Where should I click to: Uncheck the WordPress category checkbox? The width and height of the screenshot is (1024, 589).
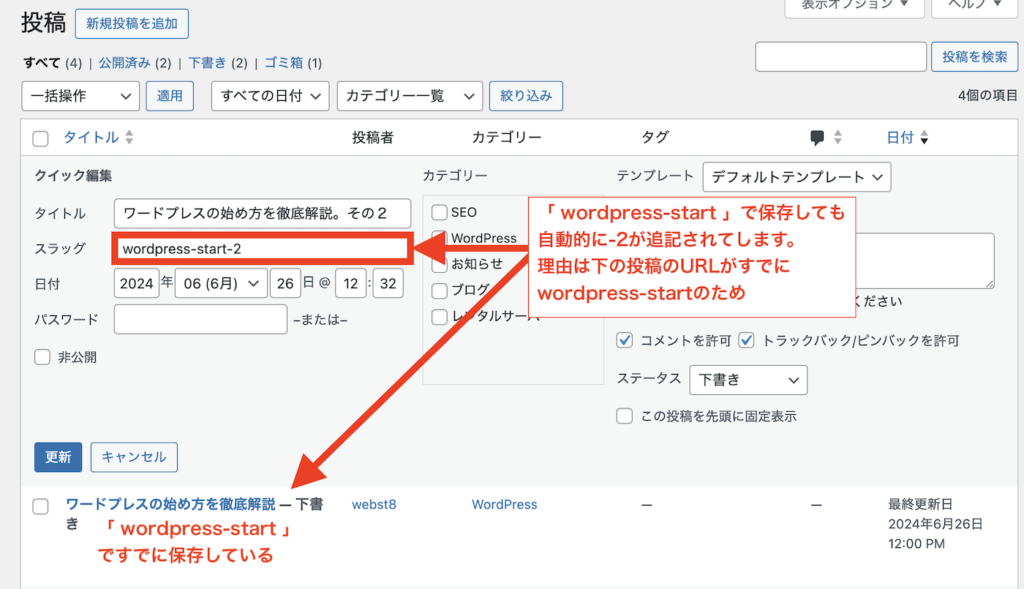coord(438,239)
